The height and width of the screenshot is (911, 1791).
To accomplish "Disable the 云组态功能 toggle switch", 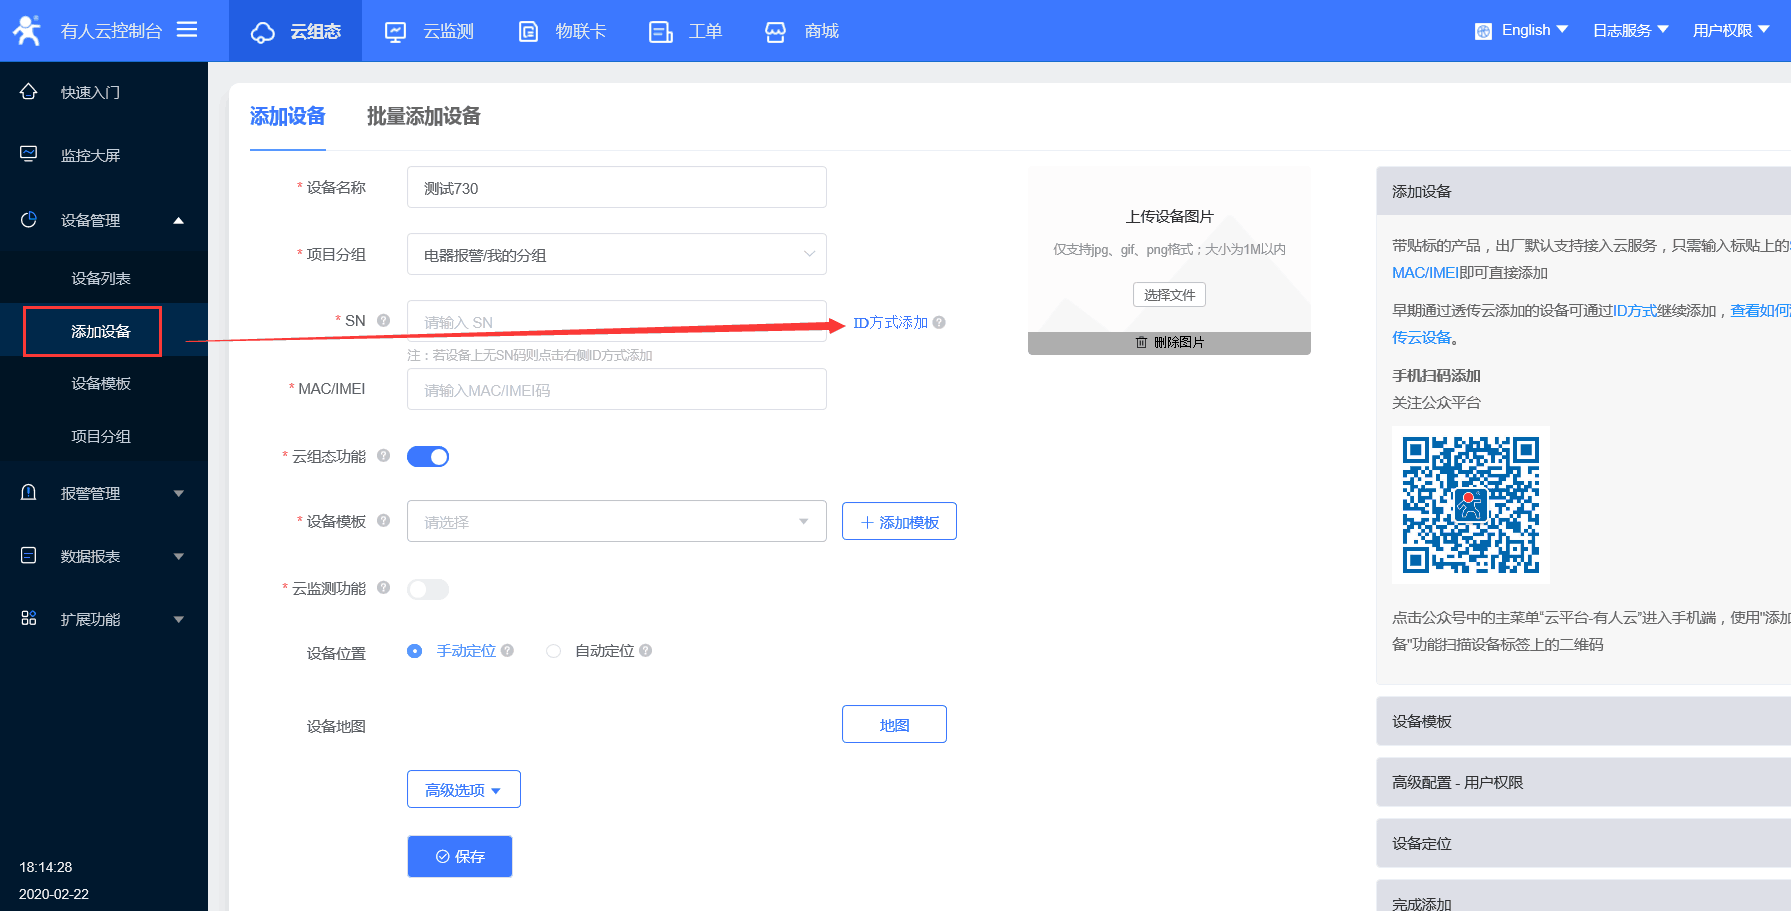I will (x=428, y=457).
